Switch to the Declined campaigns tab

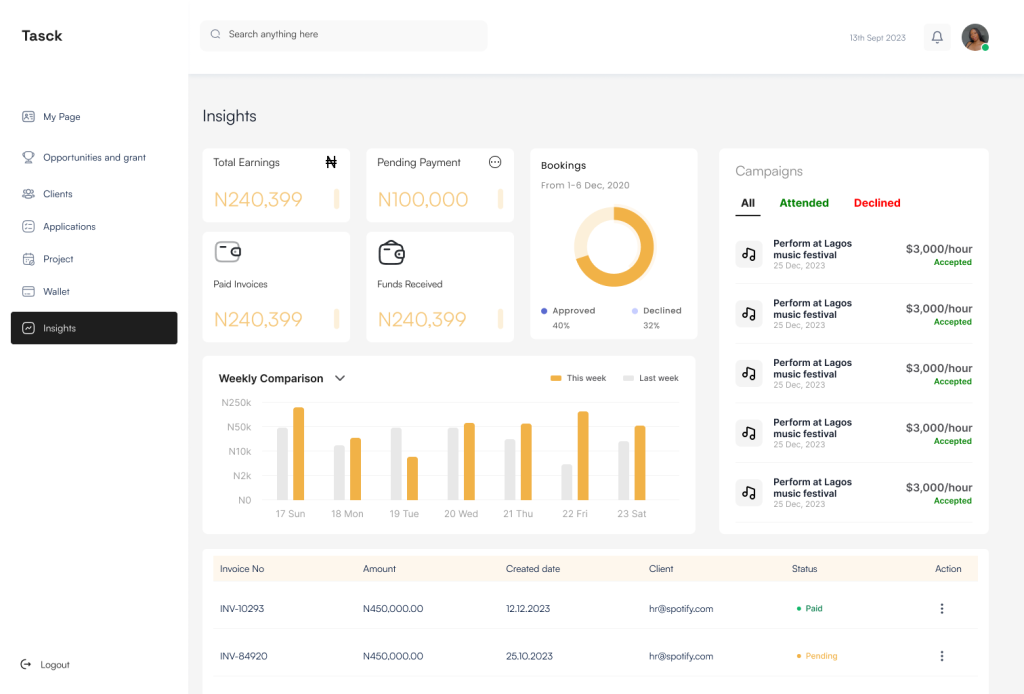click(x=877, y=203)
